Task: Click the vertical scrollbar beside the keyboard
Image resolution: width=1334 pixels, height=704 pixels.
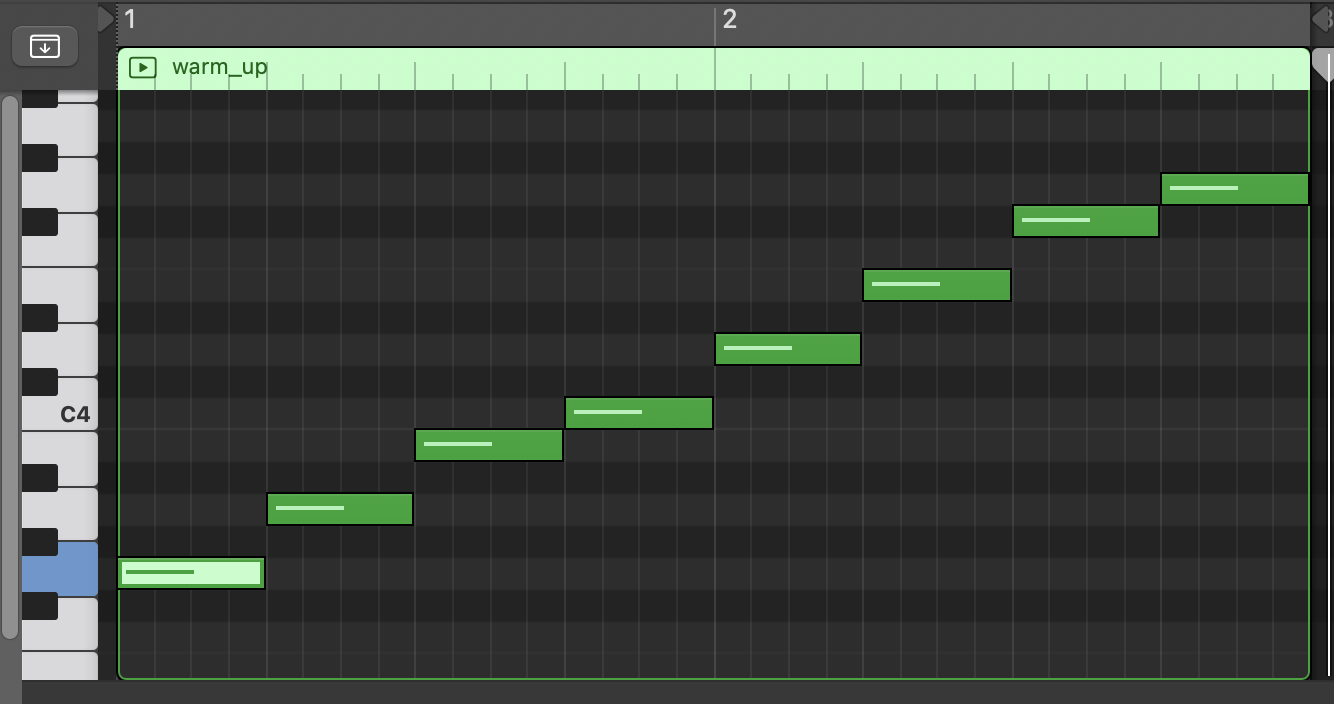Action: 10,367
